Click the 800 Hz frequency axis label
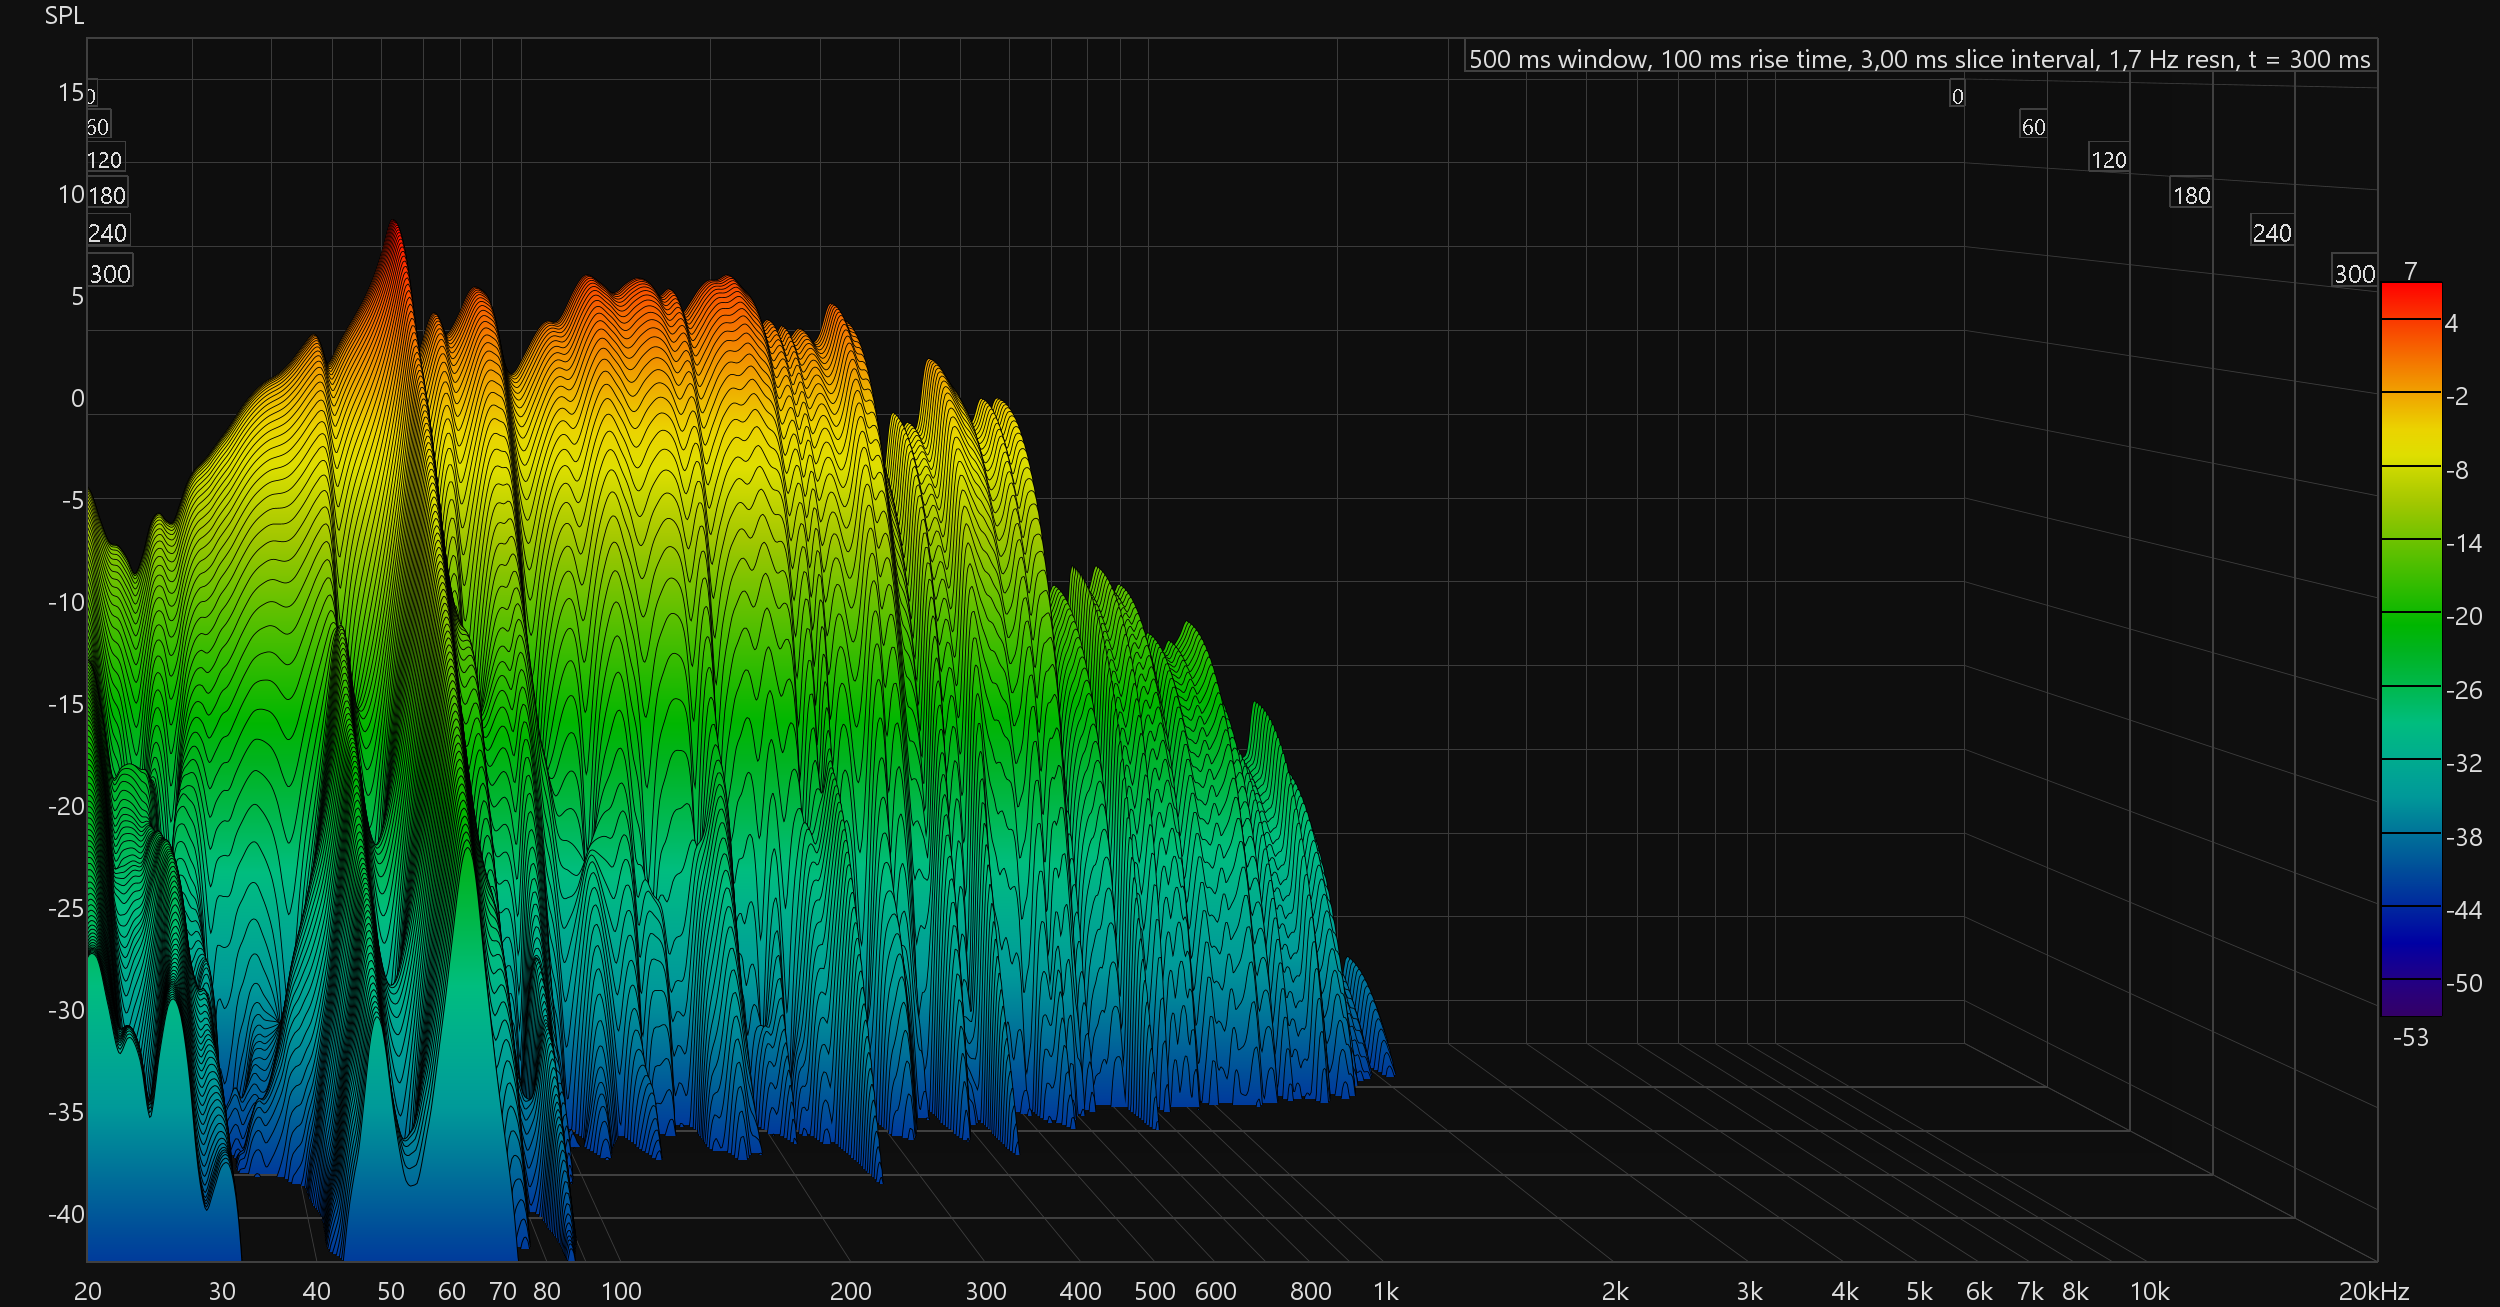2500x1307 pixels. coord(1311,1291)
